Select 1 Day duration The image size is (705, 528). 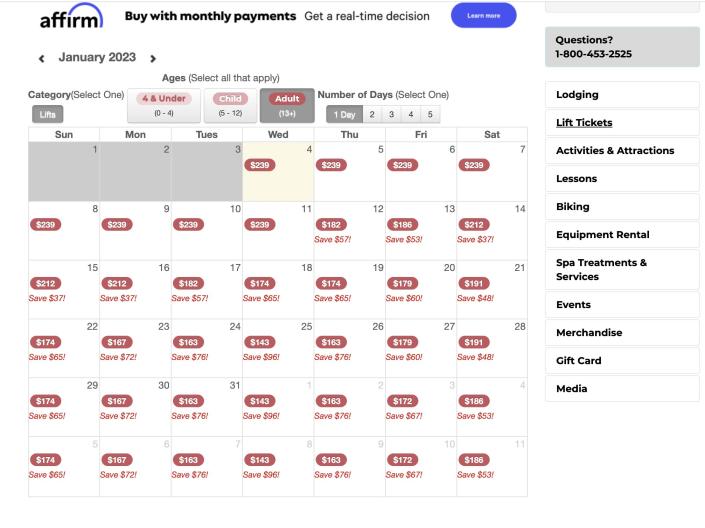(x=344, y=115)
